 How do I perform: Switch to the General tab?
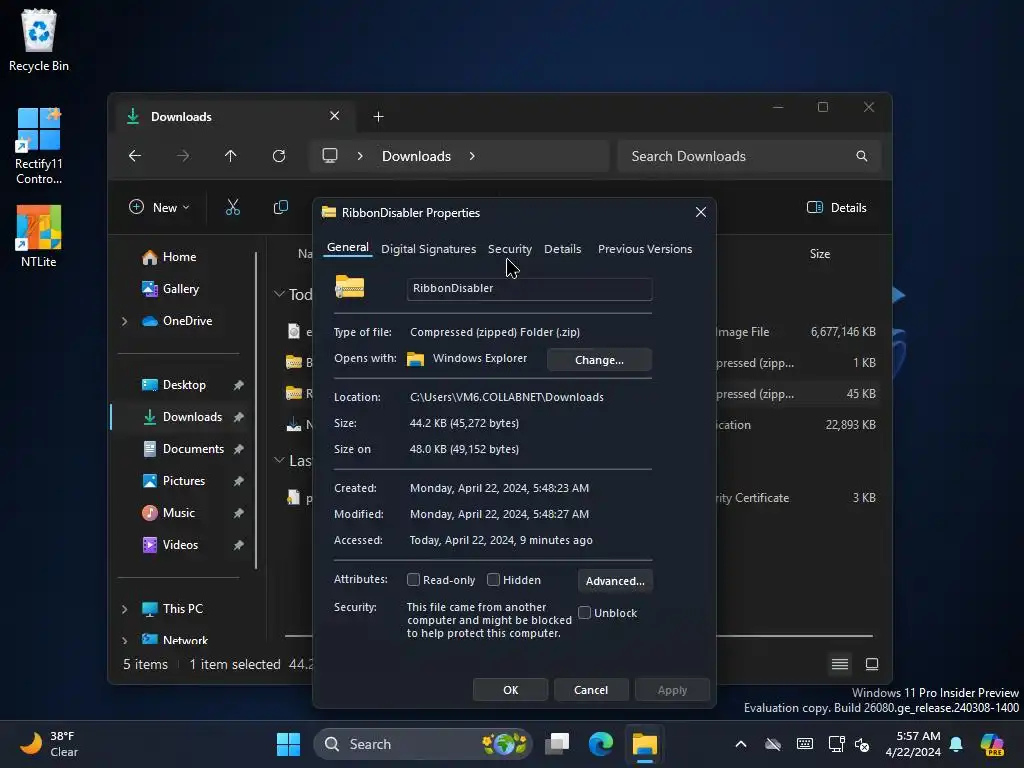(x=347, y=248)
